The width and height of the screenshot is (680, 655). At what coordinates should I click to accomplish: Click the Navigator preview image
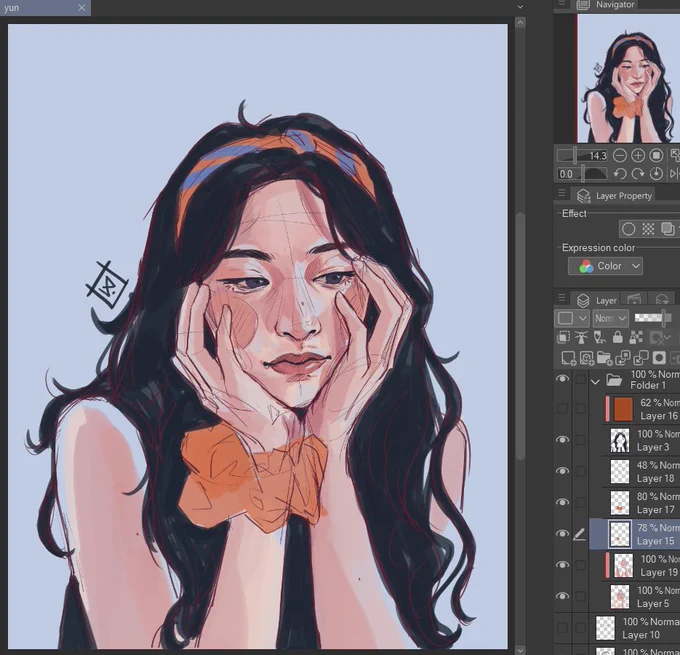628,78
